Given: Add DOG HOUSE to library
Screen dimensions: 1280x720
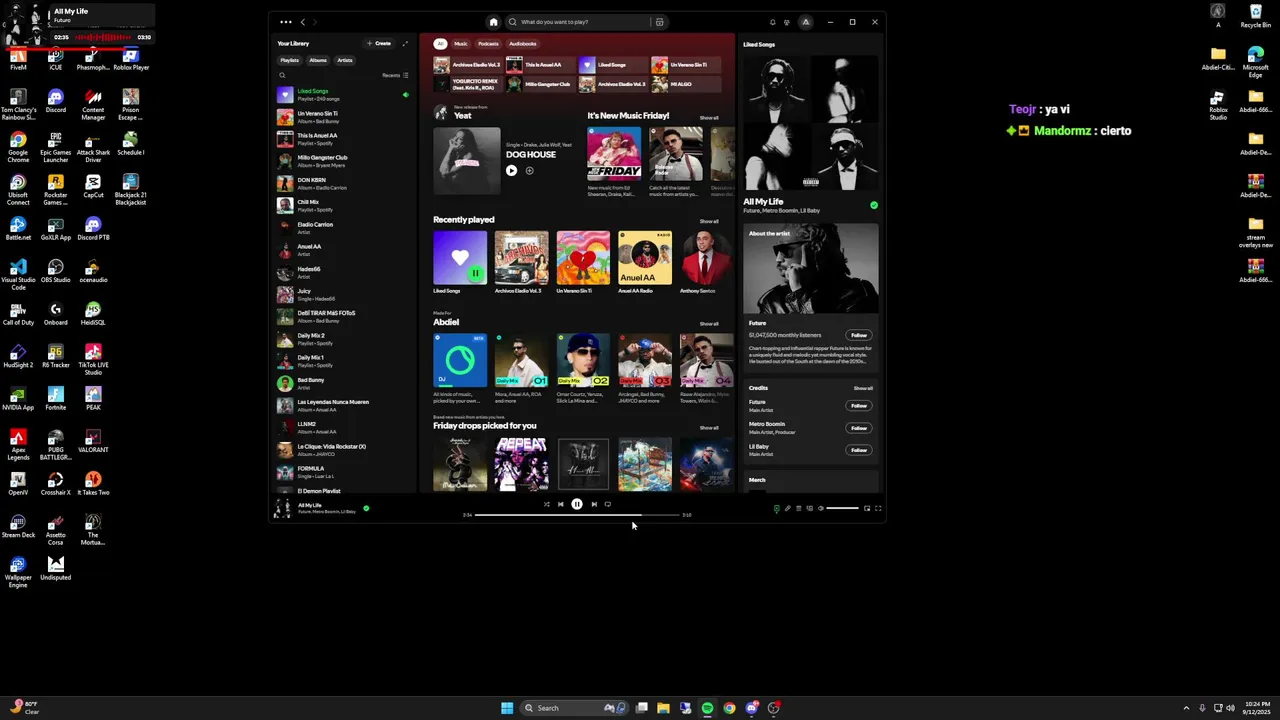Looking at the screenshot, I should [x=530, y=171].
